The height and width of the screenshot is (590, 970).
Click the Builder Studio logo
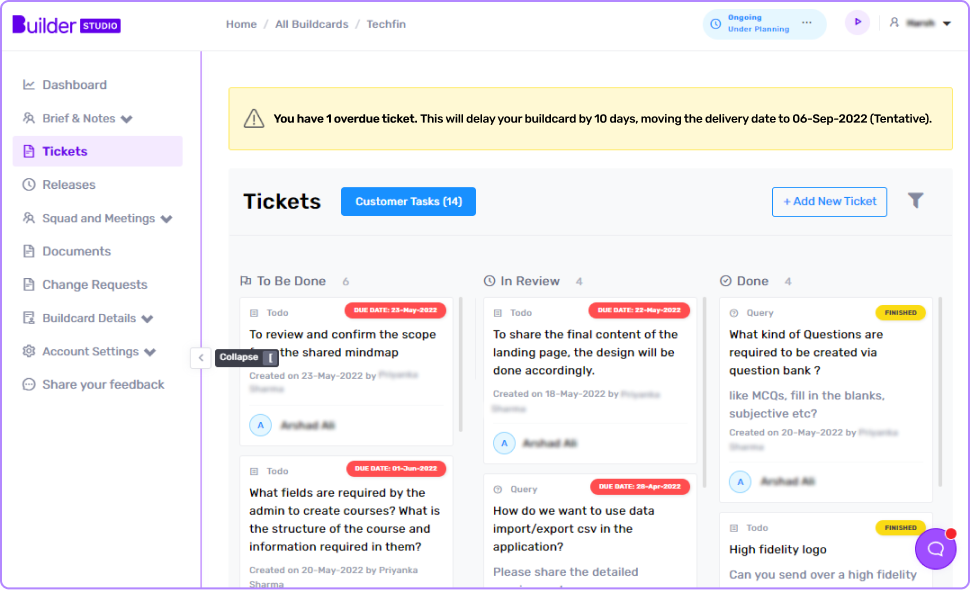pos(66,25)
